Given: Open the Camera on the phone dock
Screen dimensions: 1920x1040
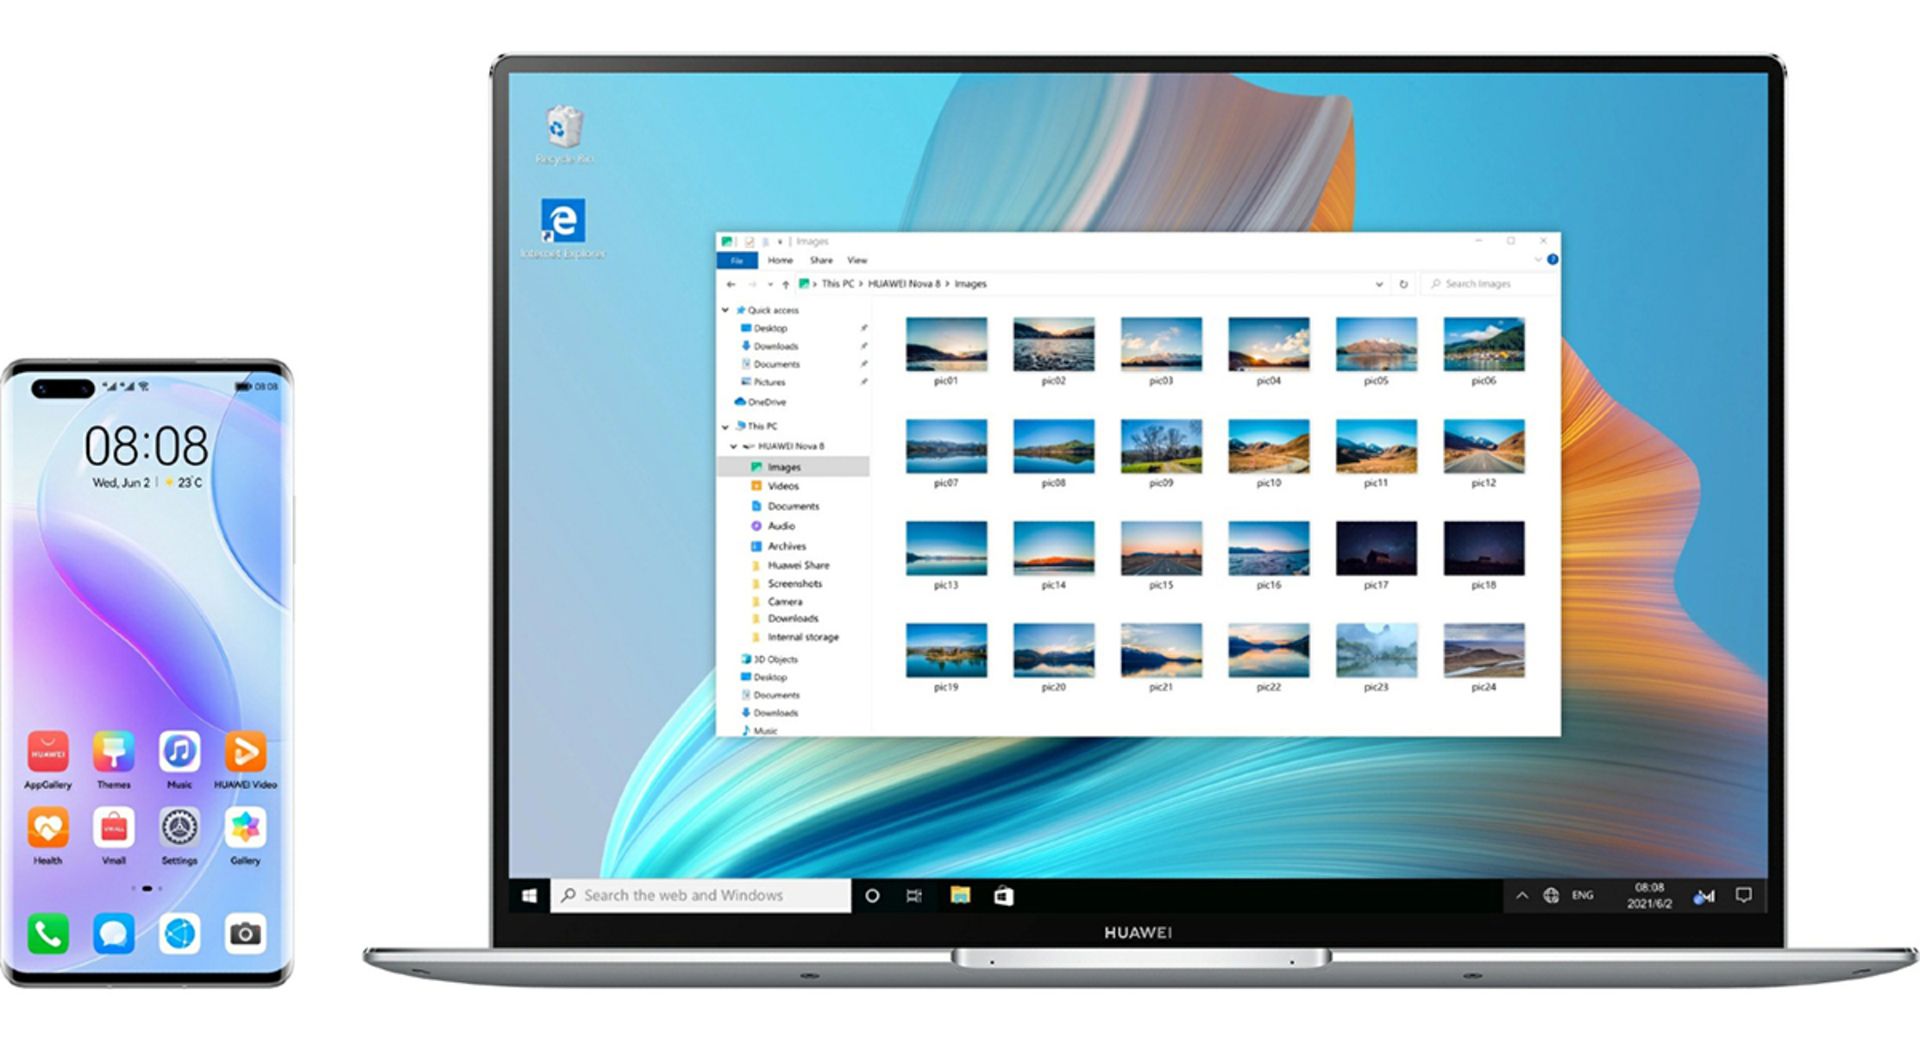Looking at the screenshot, I should click(245, 934).
